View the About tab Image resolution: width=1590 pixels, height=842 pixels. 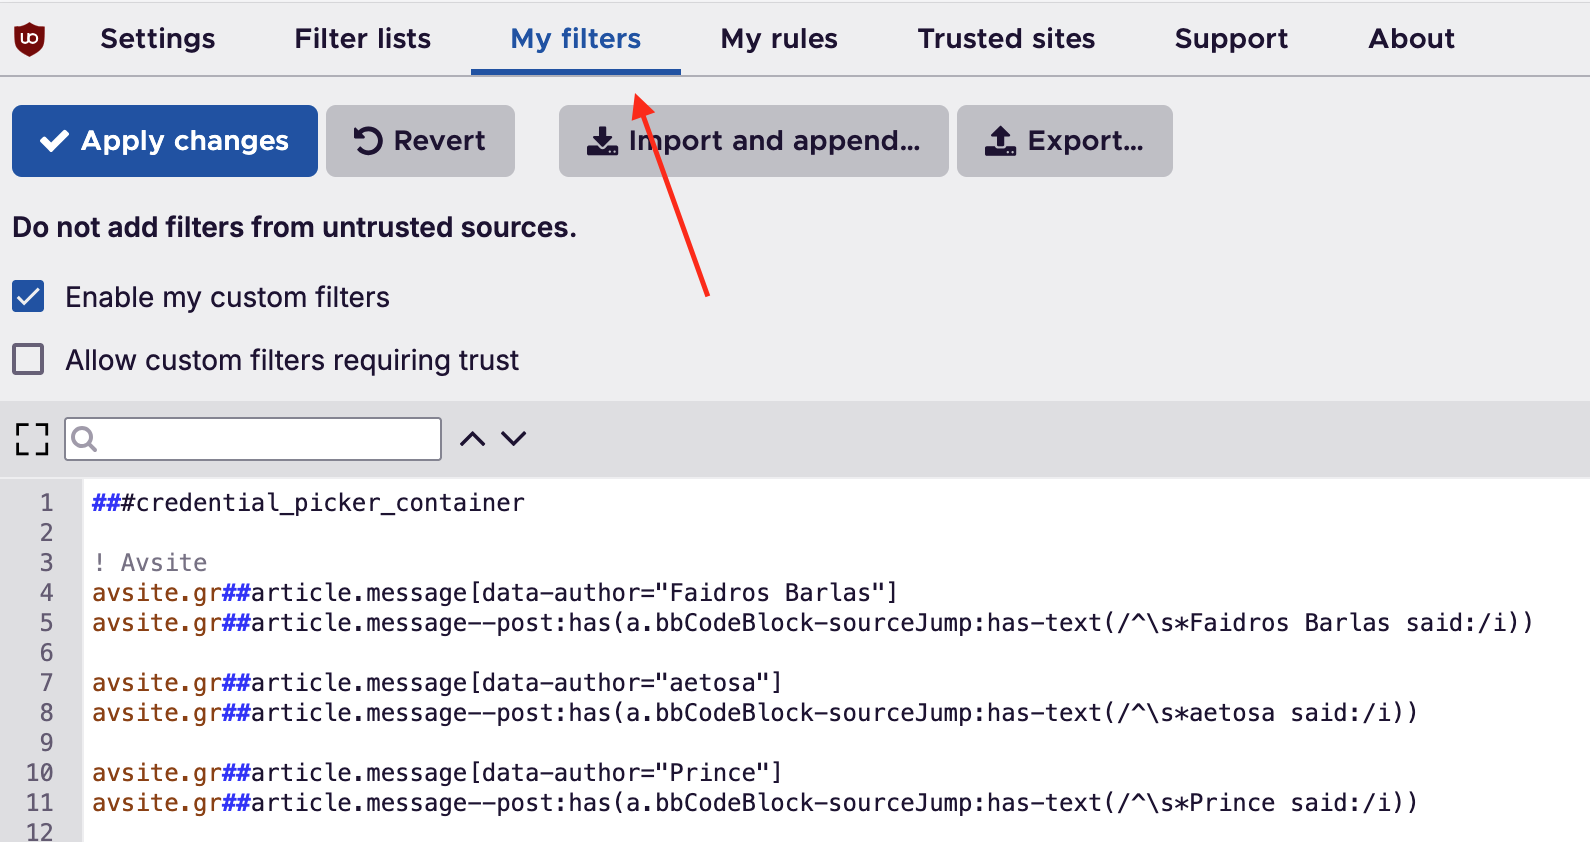click(x=1411, y=39)
